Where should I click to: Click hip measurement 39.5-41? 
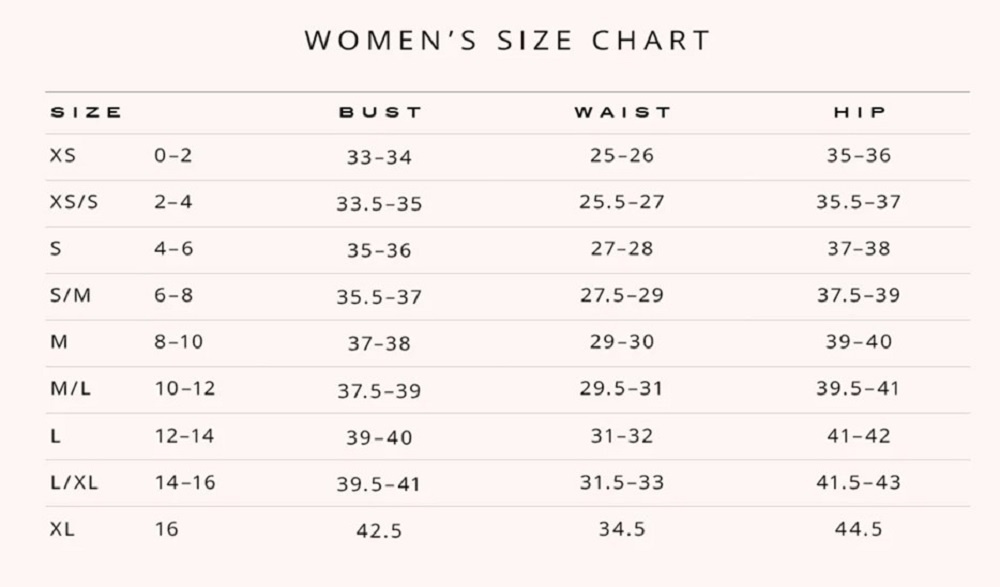(x=858, y=389)
